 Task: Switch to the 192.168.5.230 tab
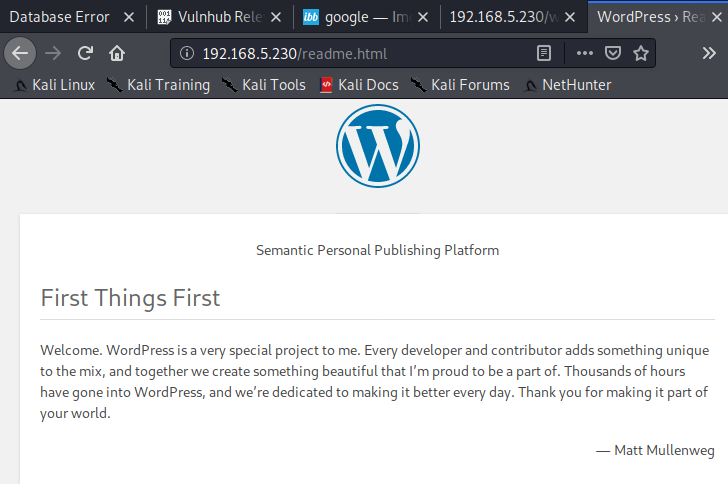tap(514, 17)
